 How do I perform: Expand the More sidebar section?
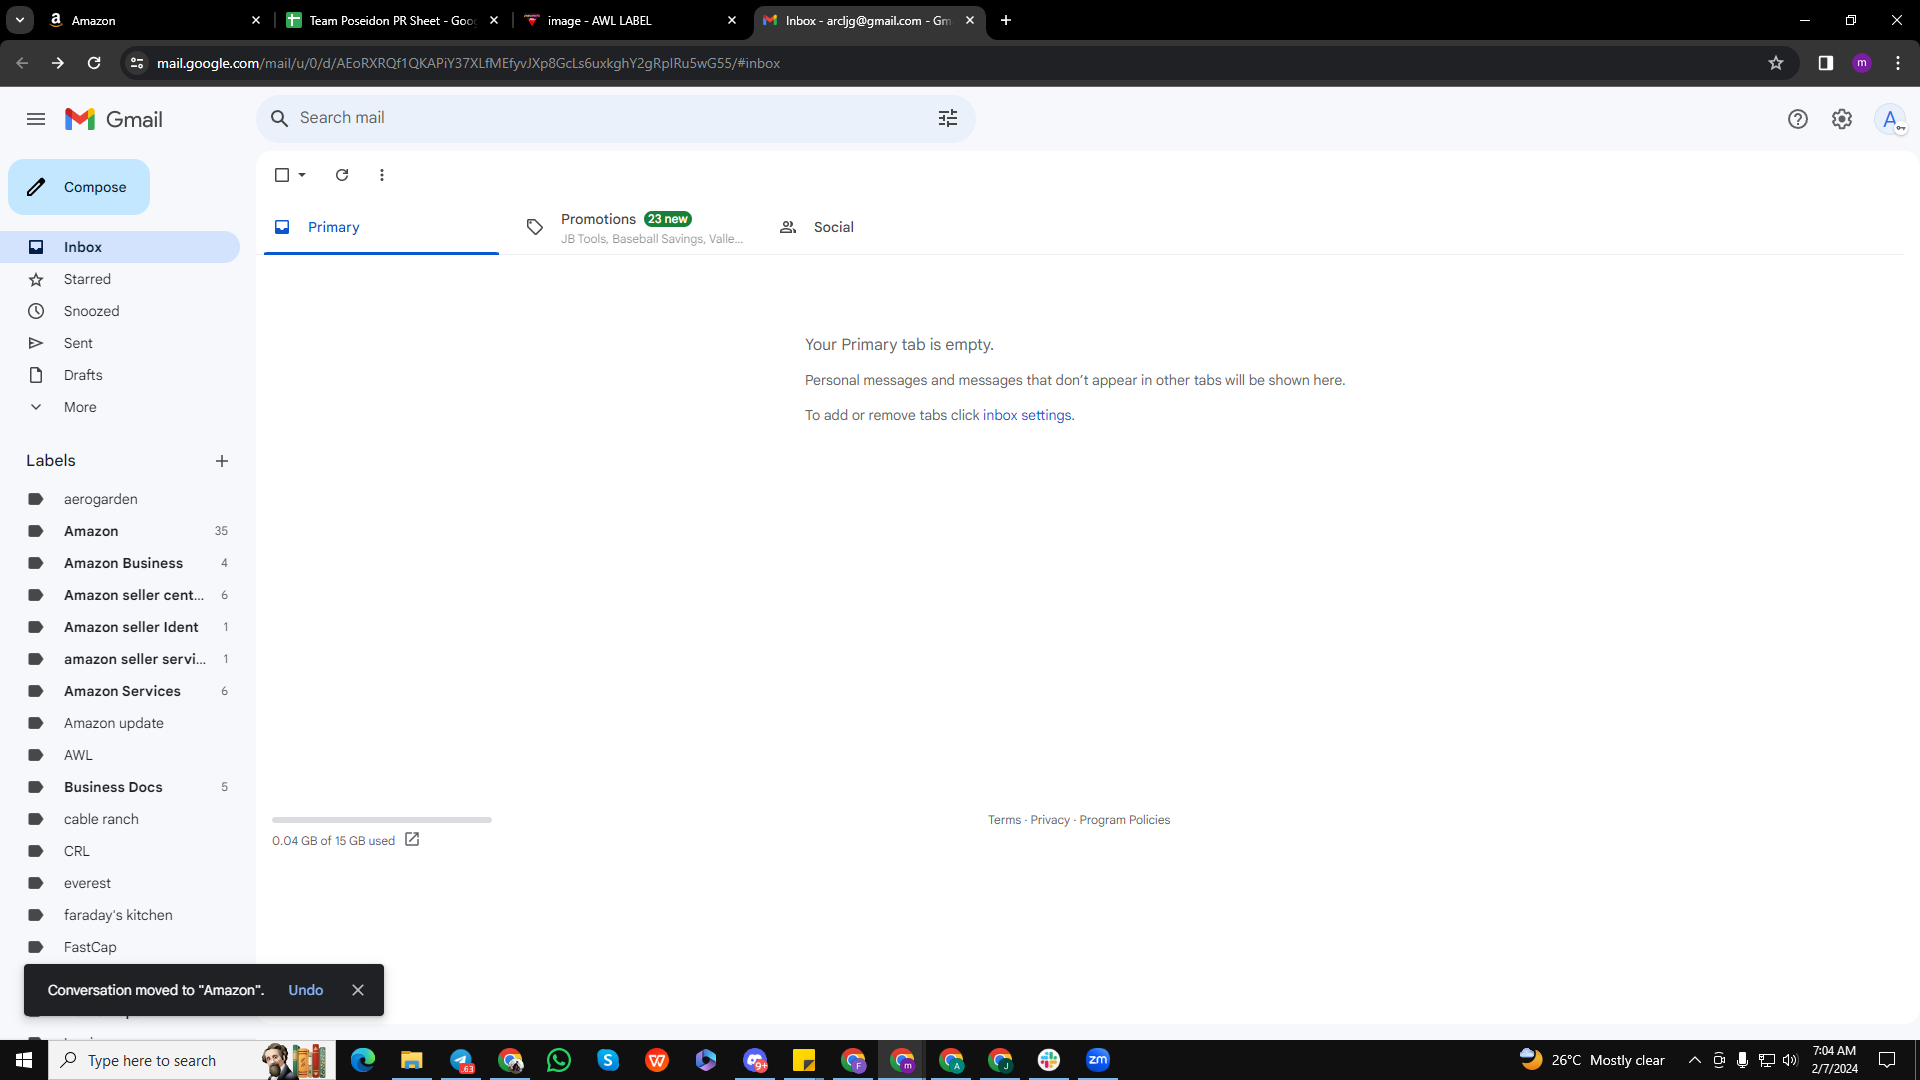tap(120, 407)
